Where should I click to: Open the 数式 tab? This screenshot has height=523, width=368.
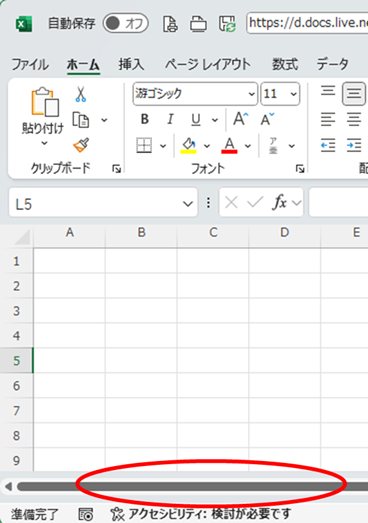285,64
